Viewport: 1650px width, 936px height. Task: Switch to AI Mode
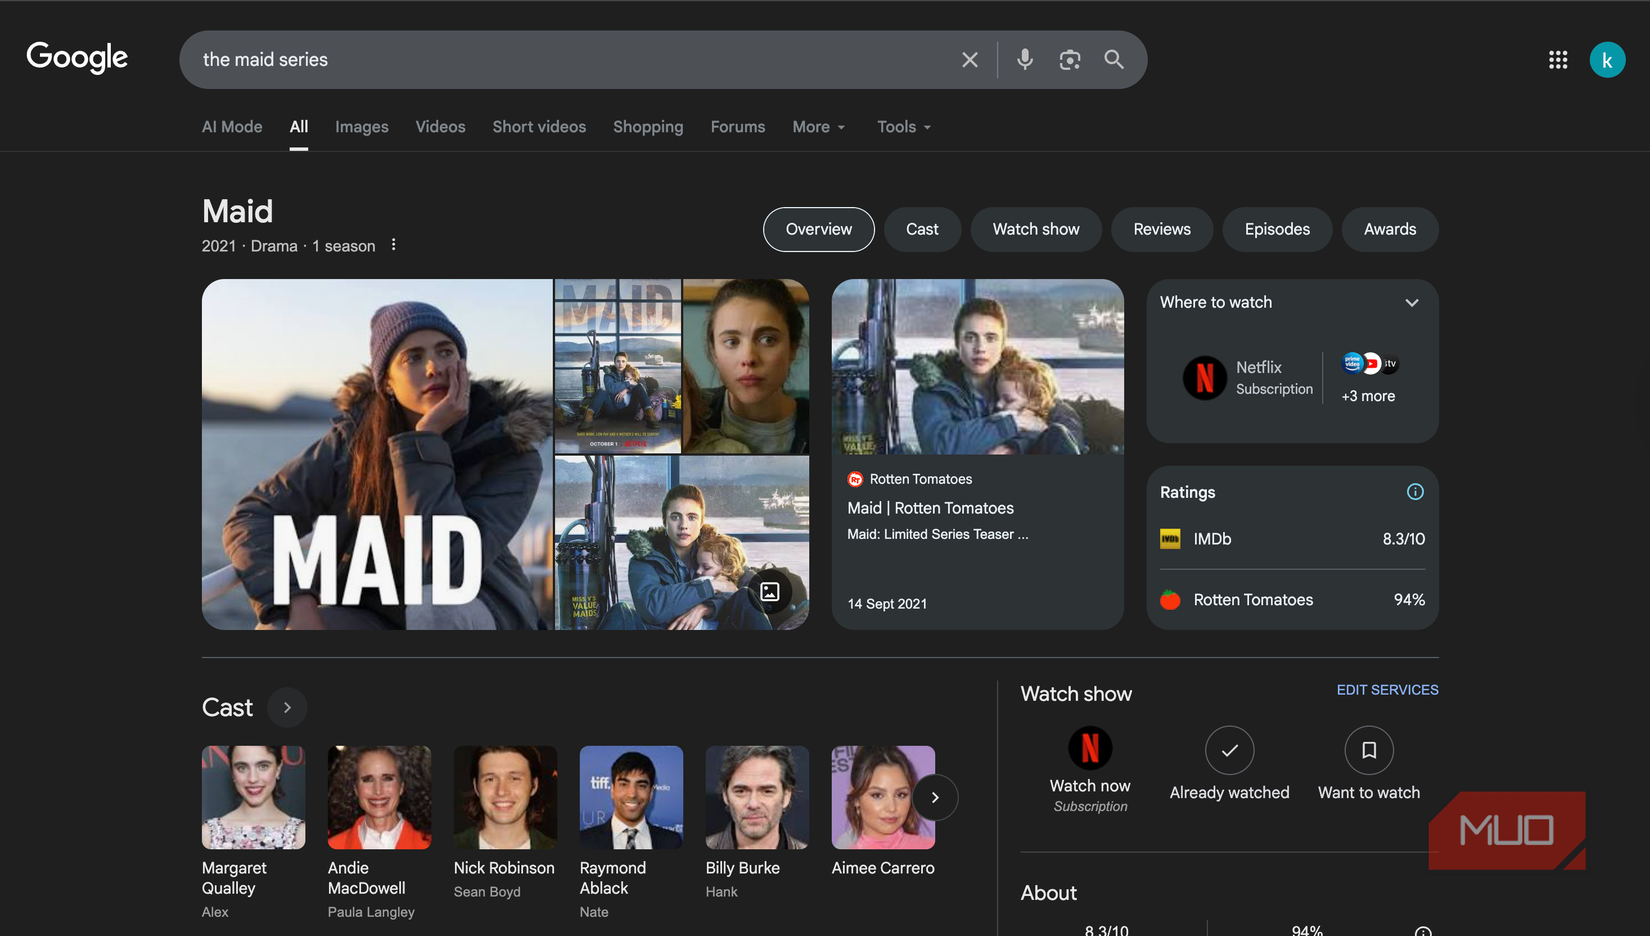tap(232, 127)
